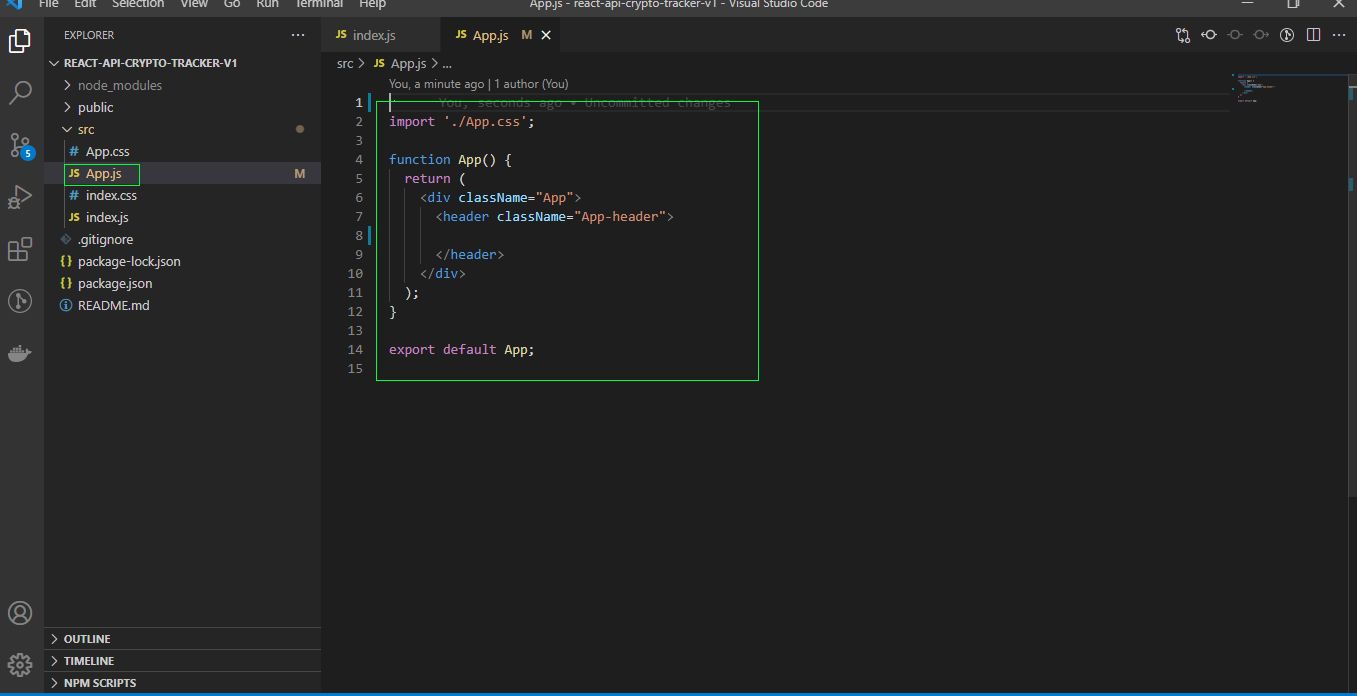The height and width of the screenshot is (696, 1357).
Task: Click the dimmed revision commit icon
Action: click(x=1235, y=35)
